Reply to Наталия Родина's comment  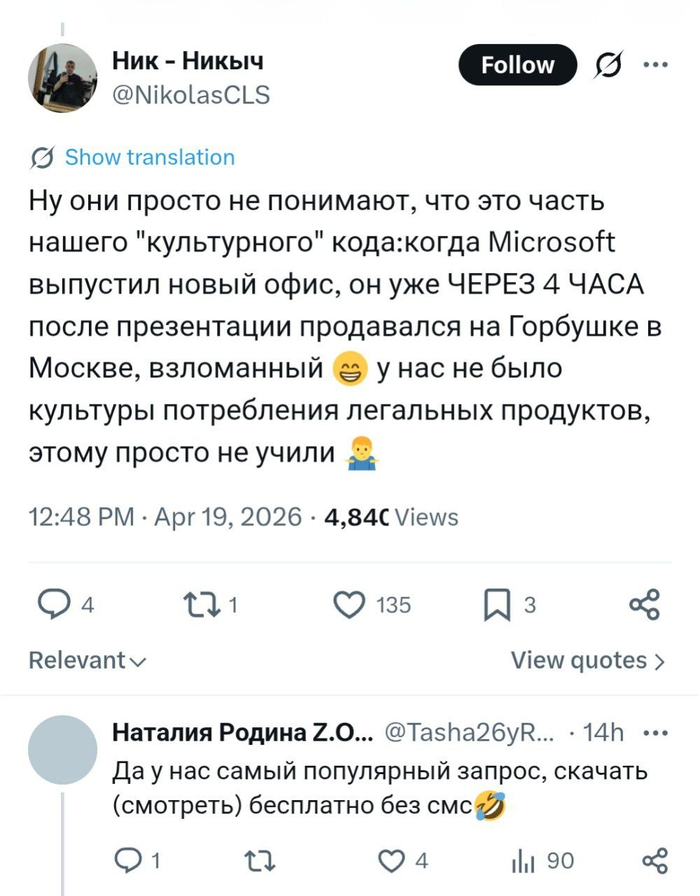coord(130,861)
